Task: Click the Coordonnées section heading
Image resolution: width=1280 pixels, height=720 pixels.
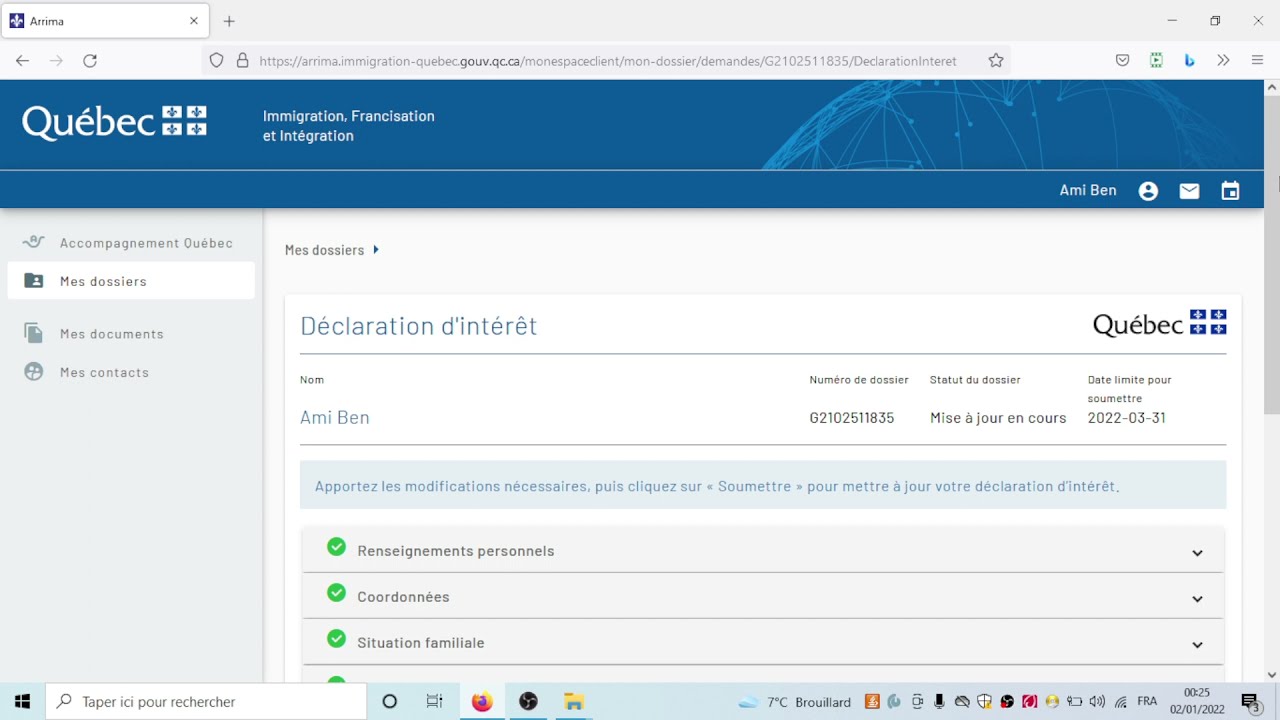Action: (403, 597)
